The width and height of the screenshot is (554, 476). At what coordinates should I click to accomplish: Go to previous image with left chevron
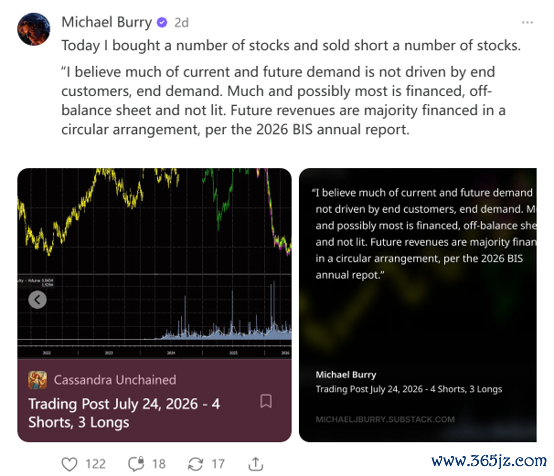[37, 300]
